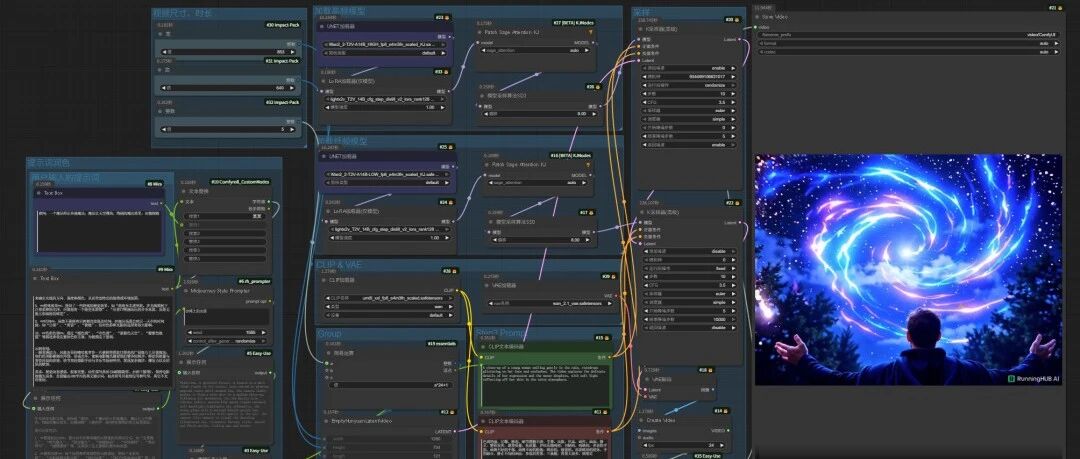Open the Wan2_2-T2V-A14B_LOW model dropdown
This screenshot has height=459, width=1080.
[388, 174]
